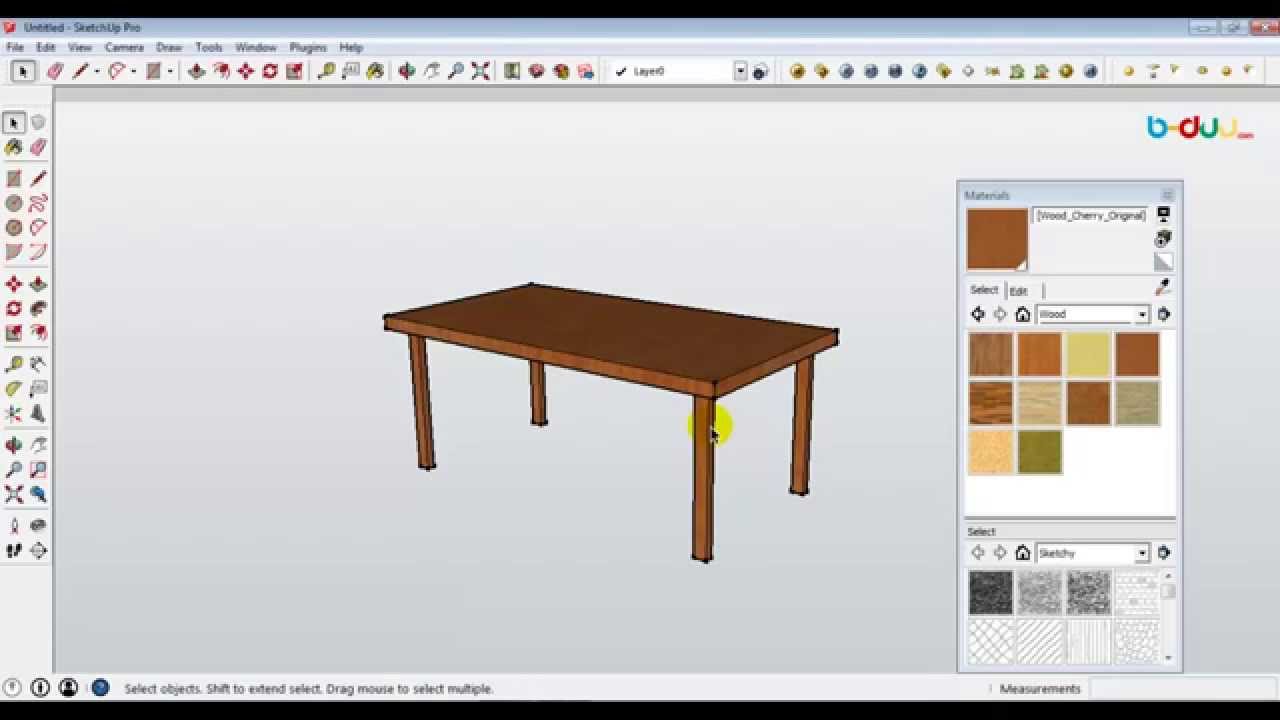Pick the Eraser tool in the top toolbar

[x=55, y=71]
